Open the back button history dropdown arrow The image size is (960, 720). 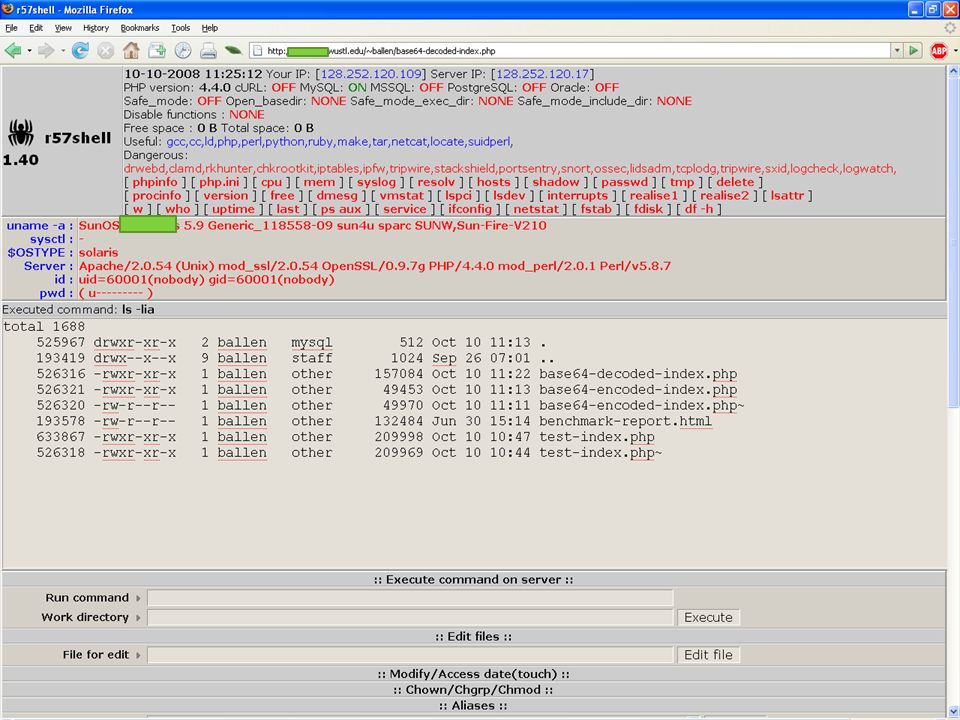tap(29, 51)
